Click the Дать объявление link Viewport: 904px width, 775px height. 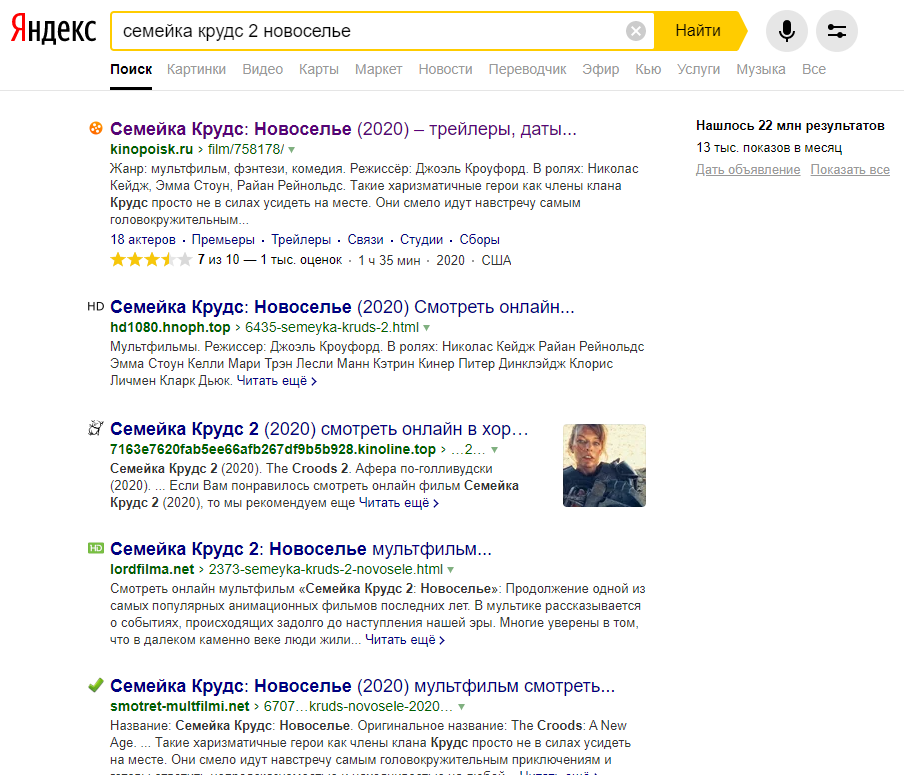point(748,170)
